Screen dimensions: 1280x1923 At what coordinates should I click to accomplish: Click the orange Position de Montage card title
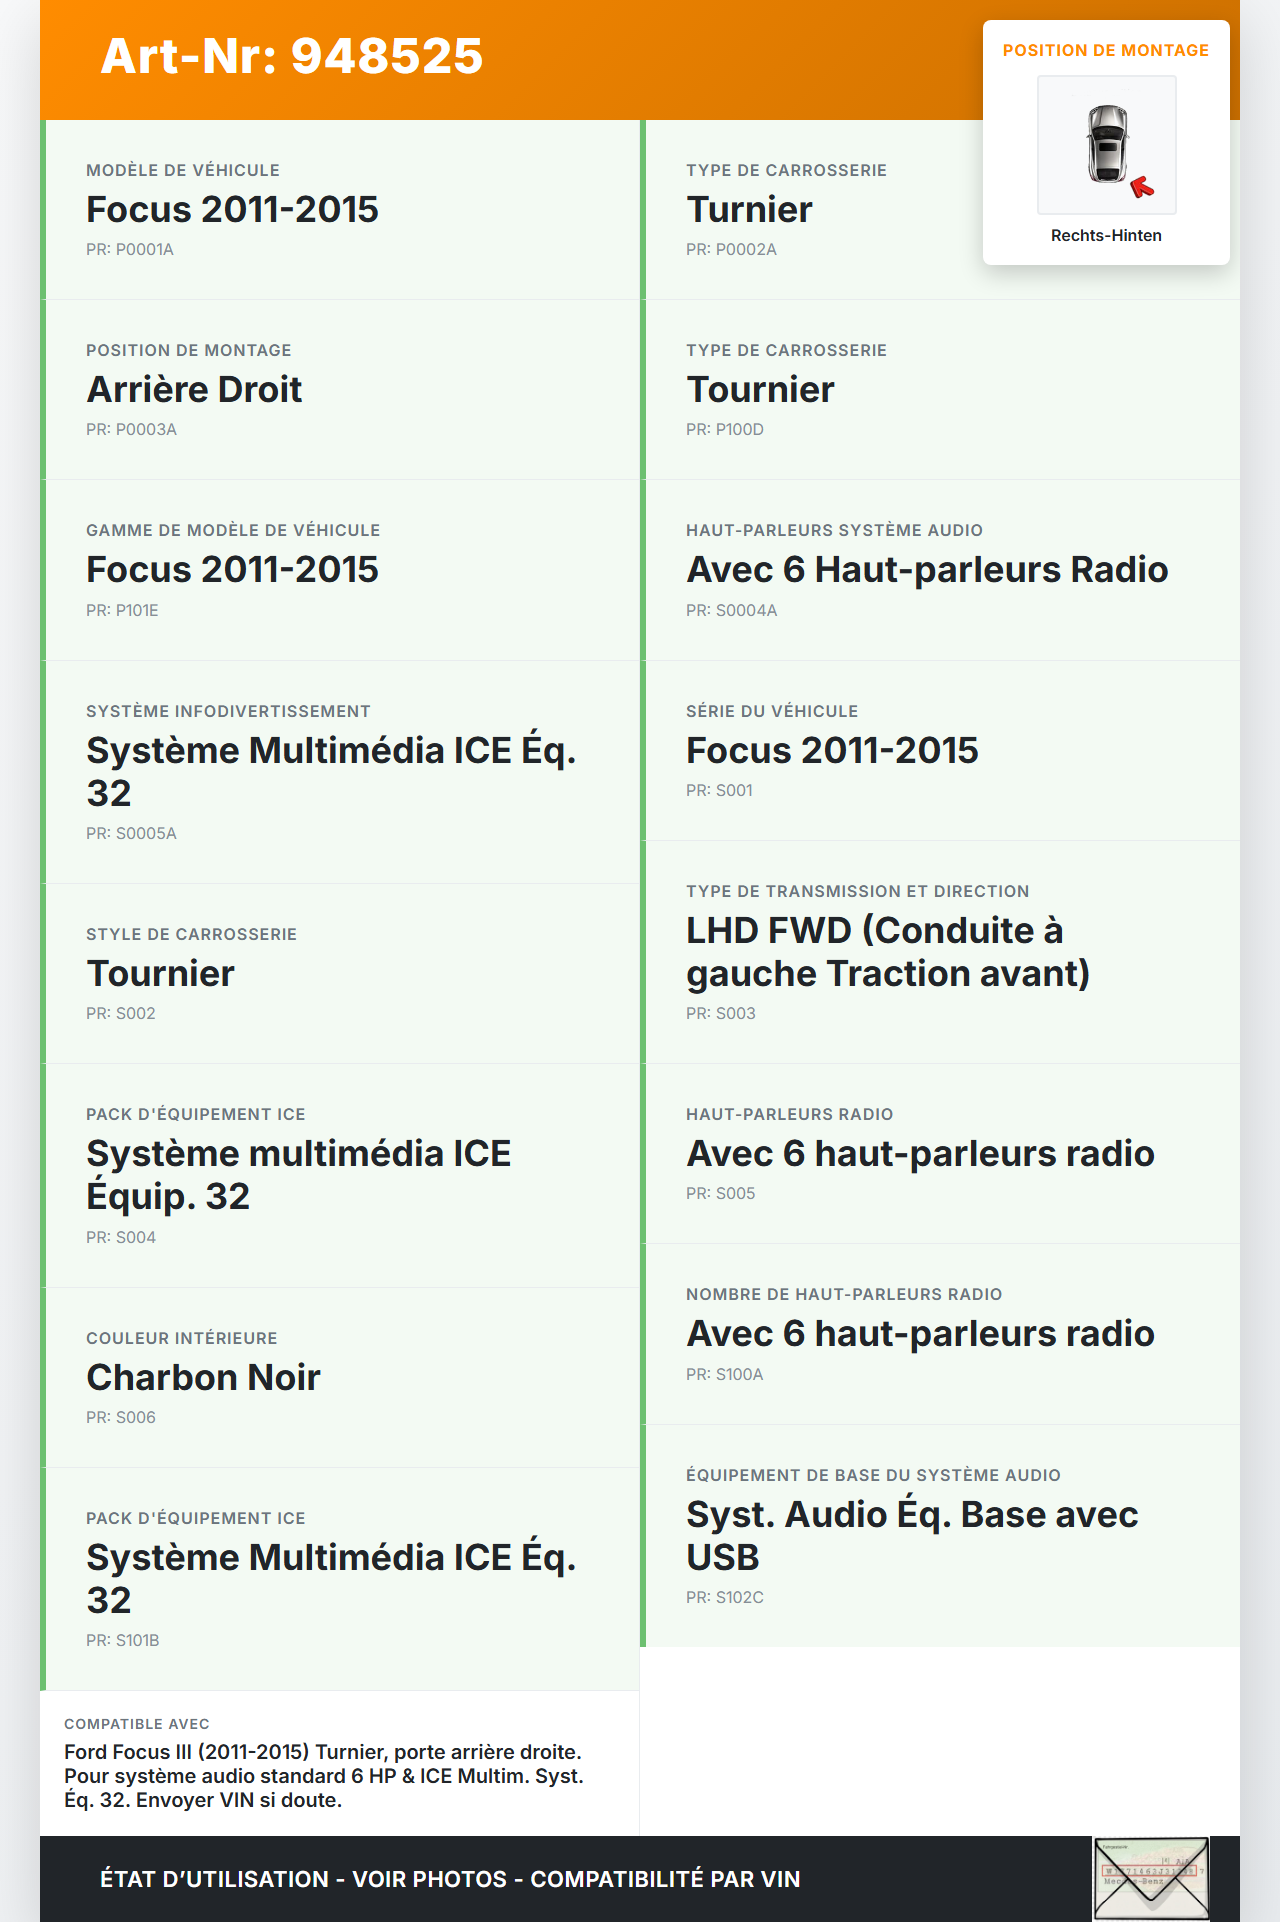coord(1106,51)
